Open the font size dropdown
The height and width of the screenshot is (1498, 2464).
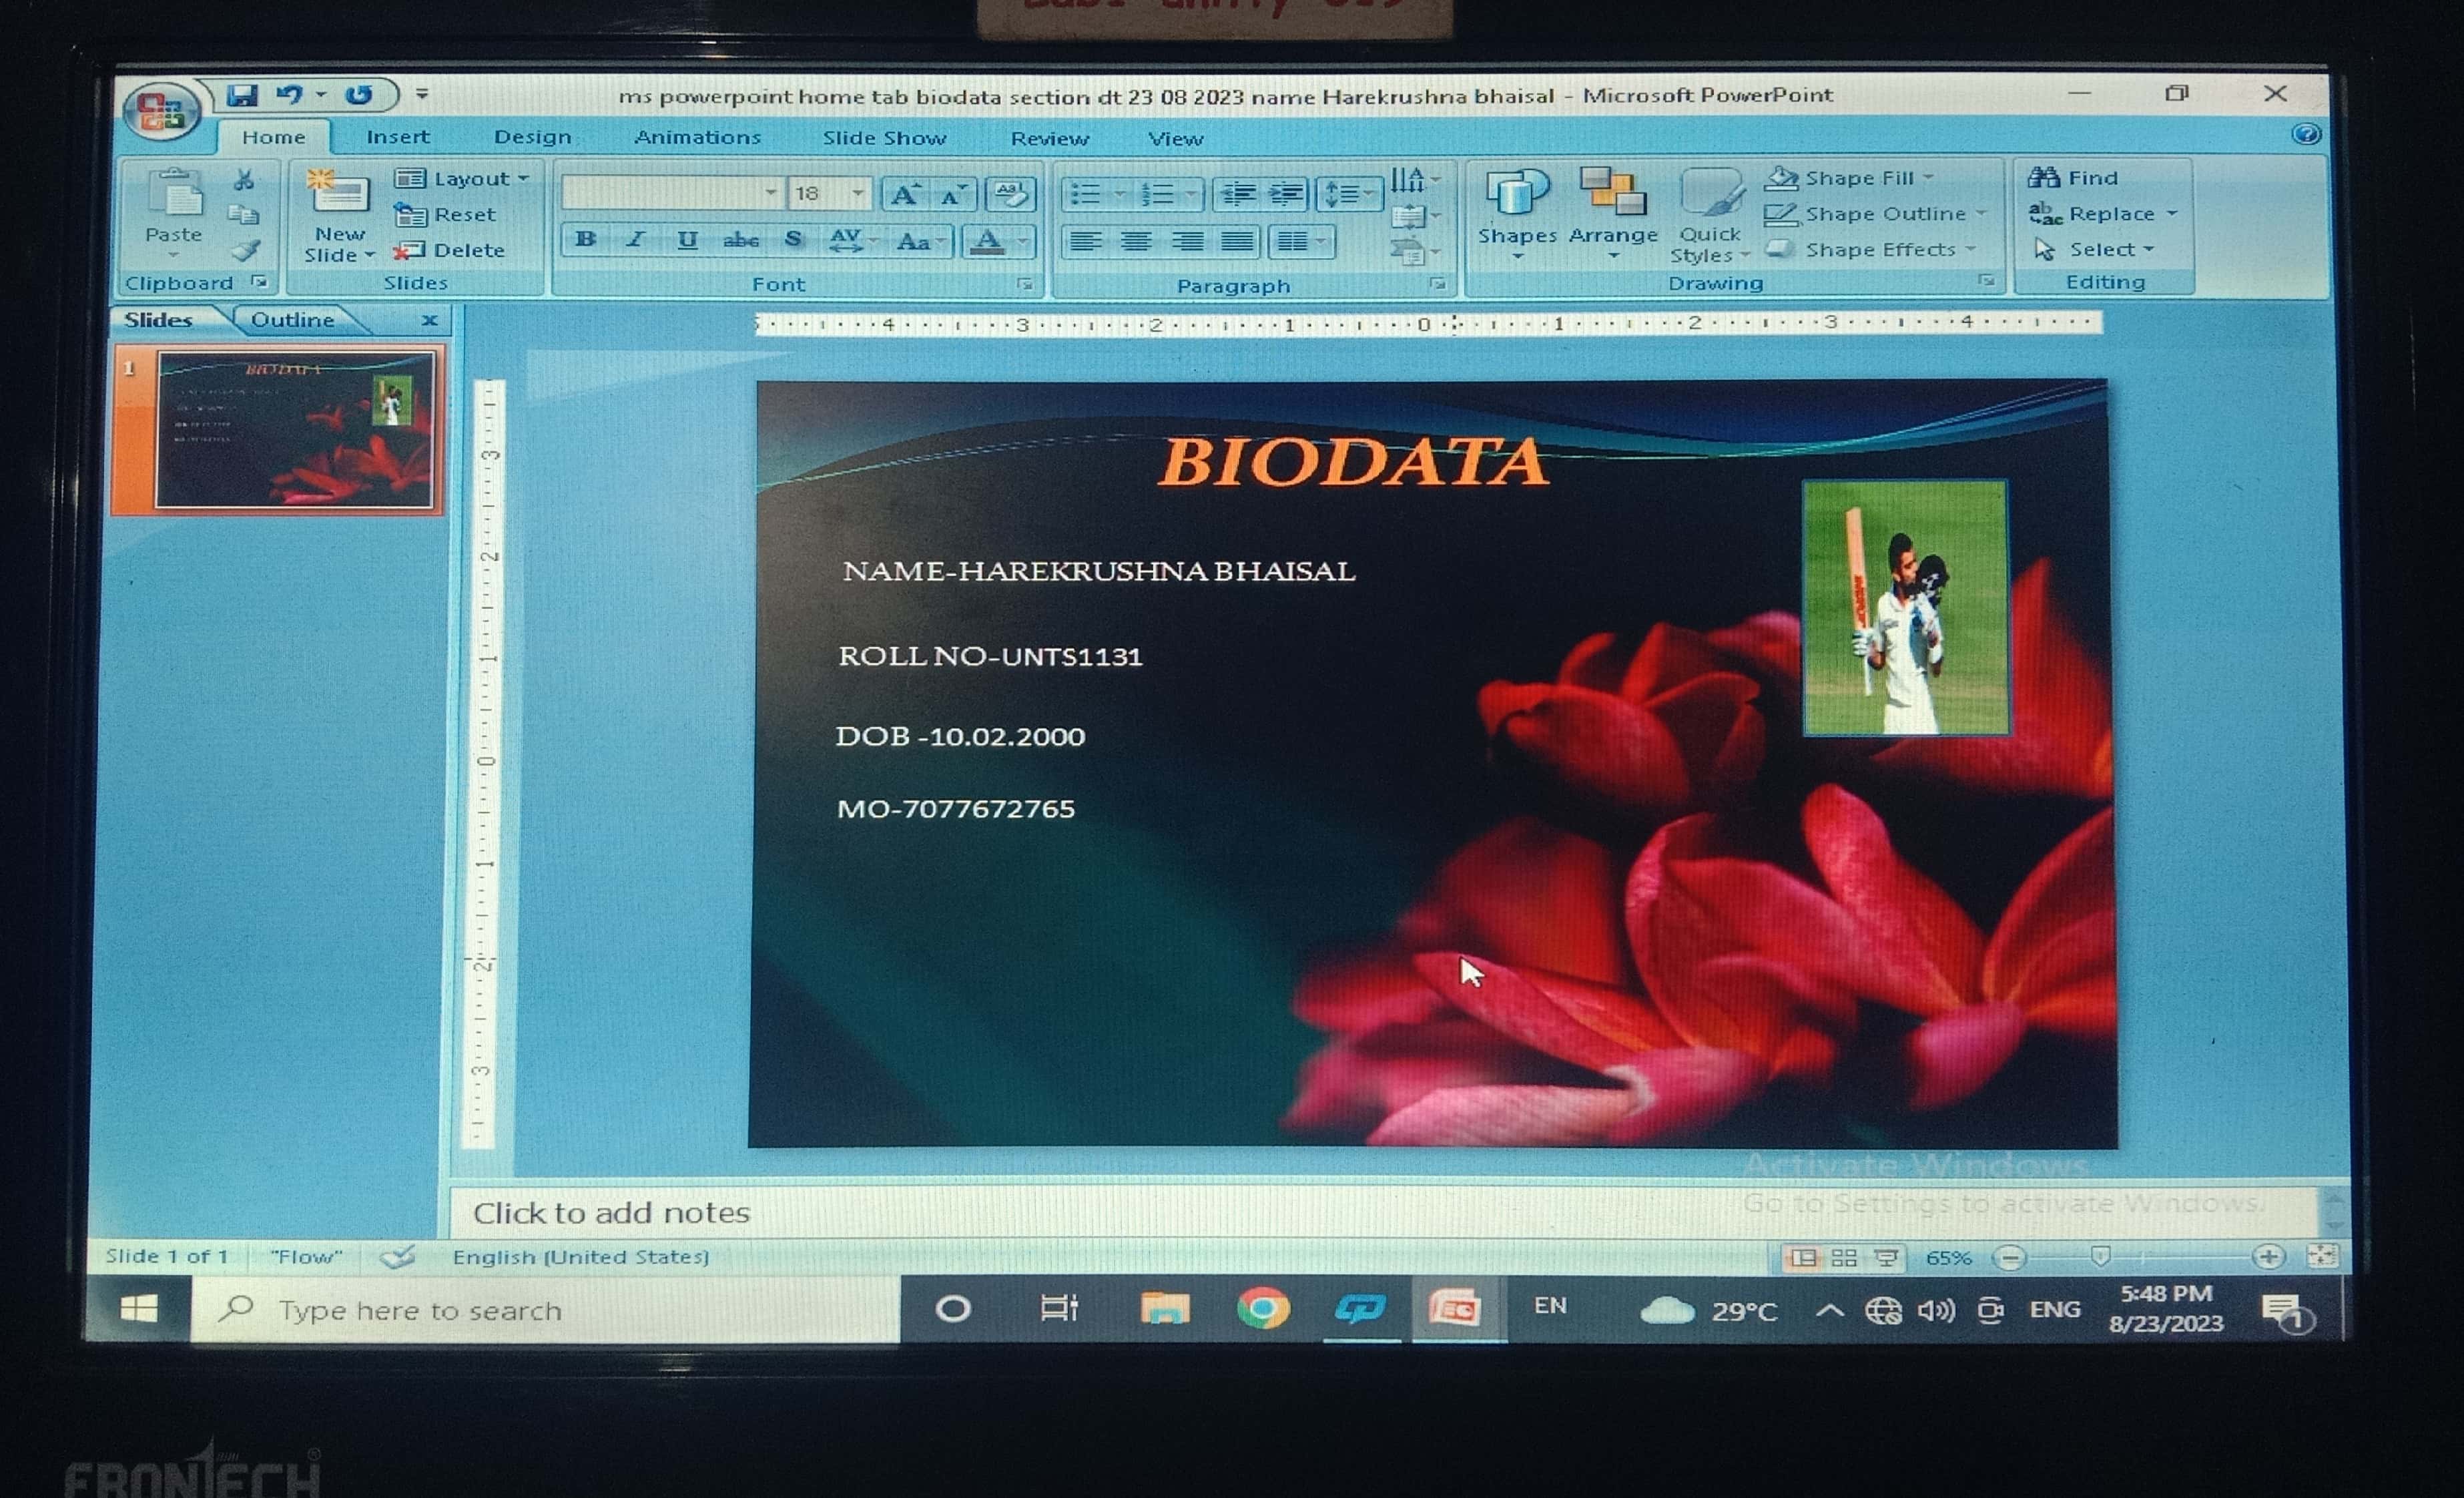(857, 192)
